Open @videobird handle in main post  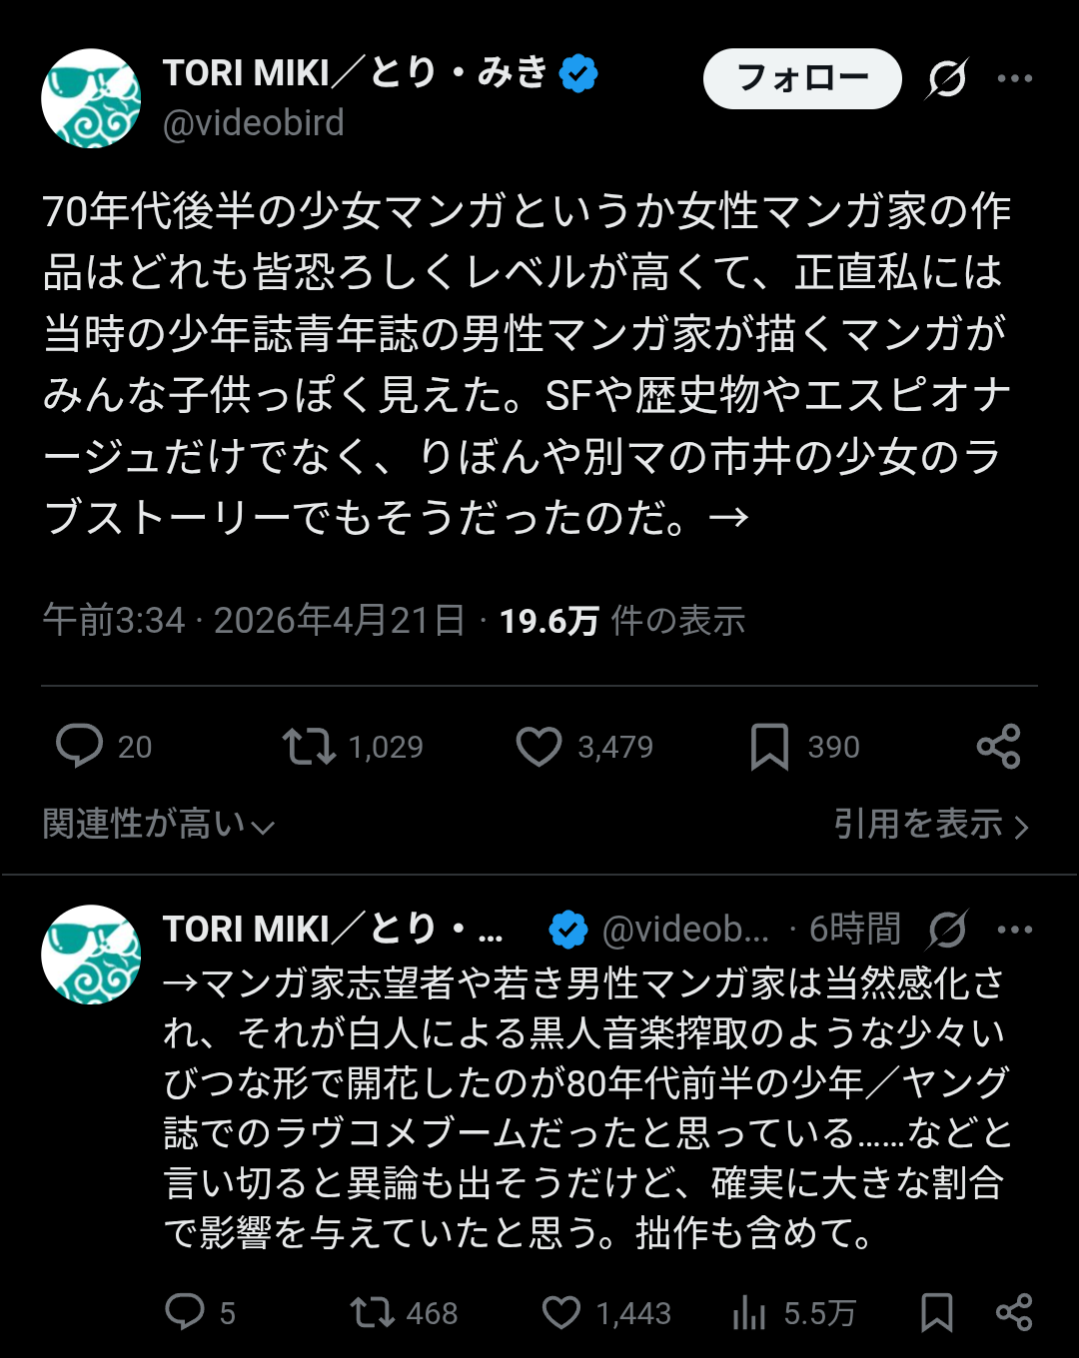[254, 123]
